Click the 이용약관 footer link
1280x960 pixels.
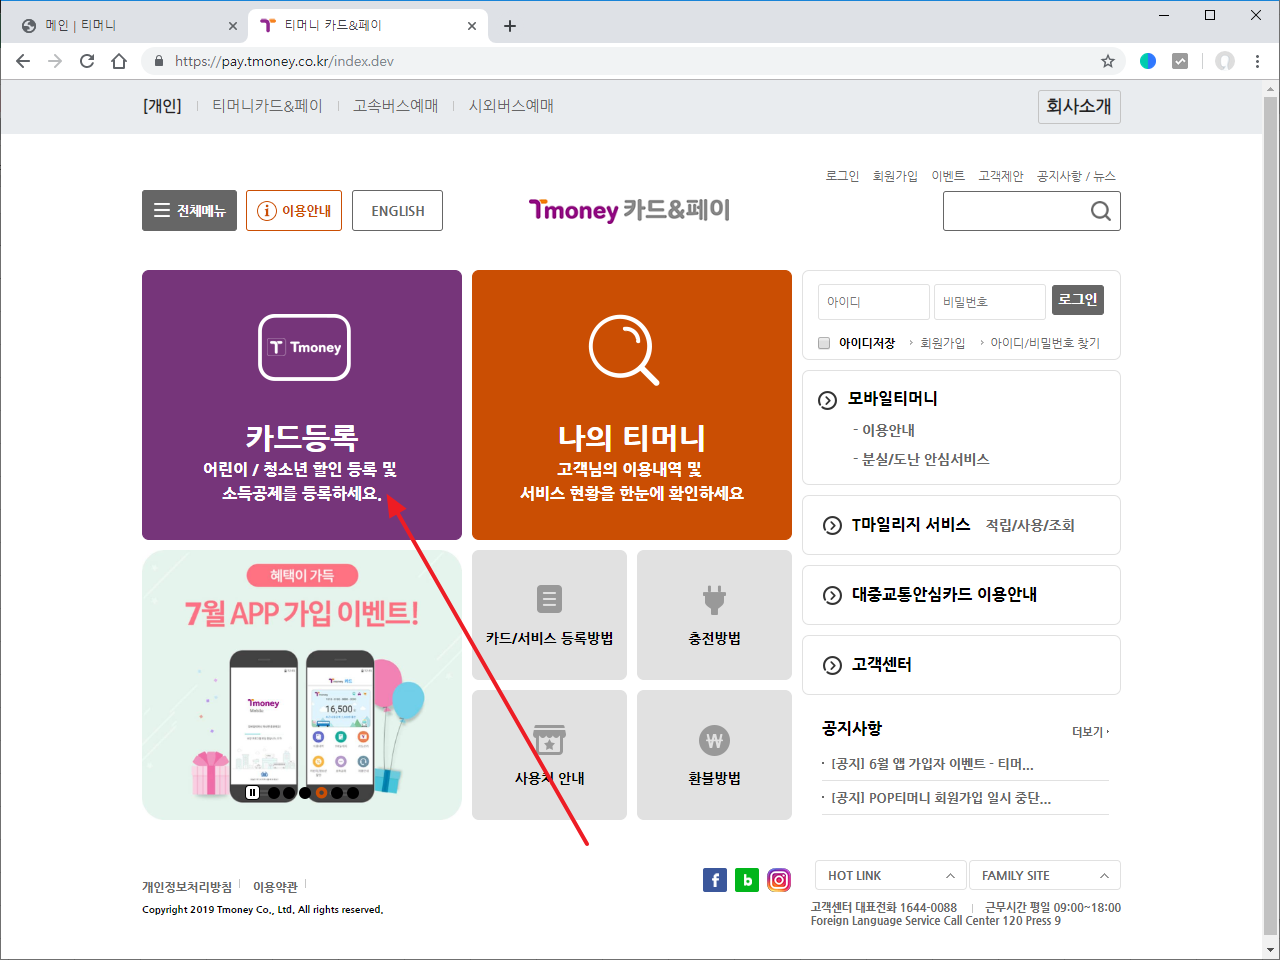tap(275, 887)
